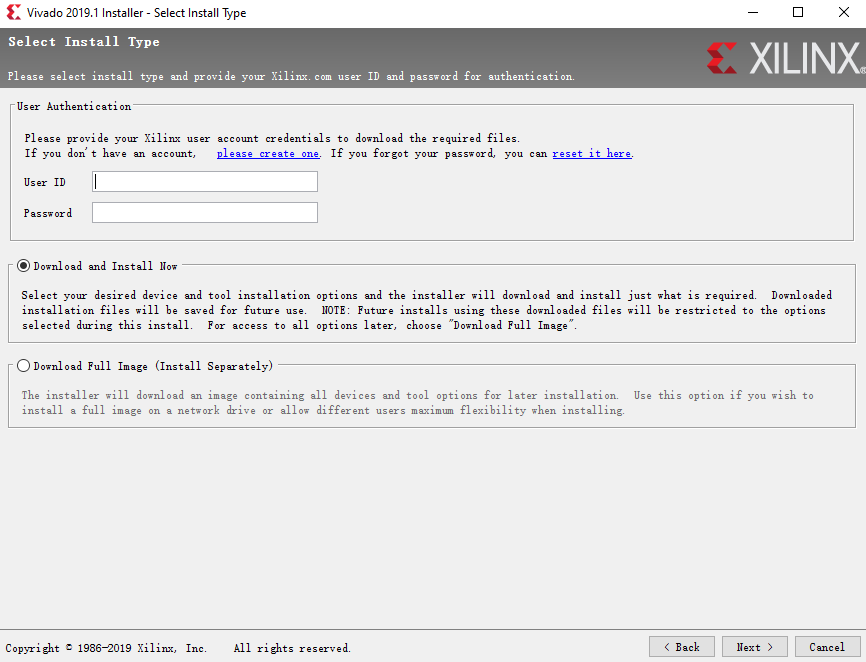This screenshot has width=866, height=662.
Task: Maximize the installer window
Action: (798, 13)
